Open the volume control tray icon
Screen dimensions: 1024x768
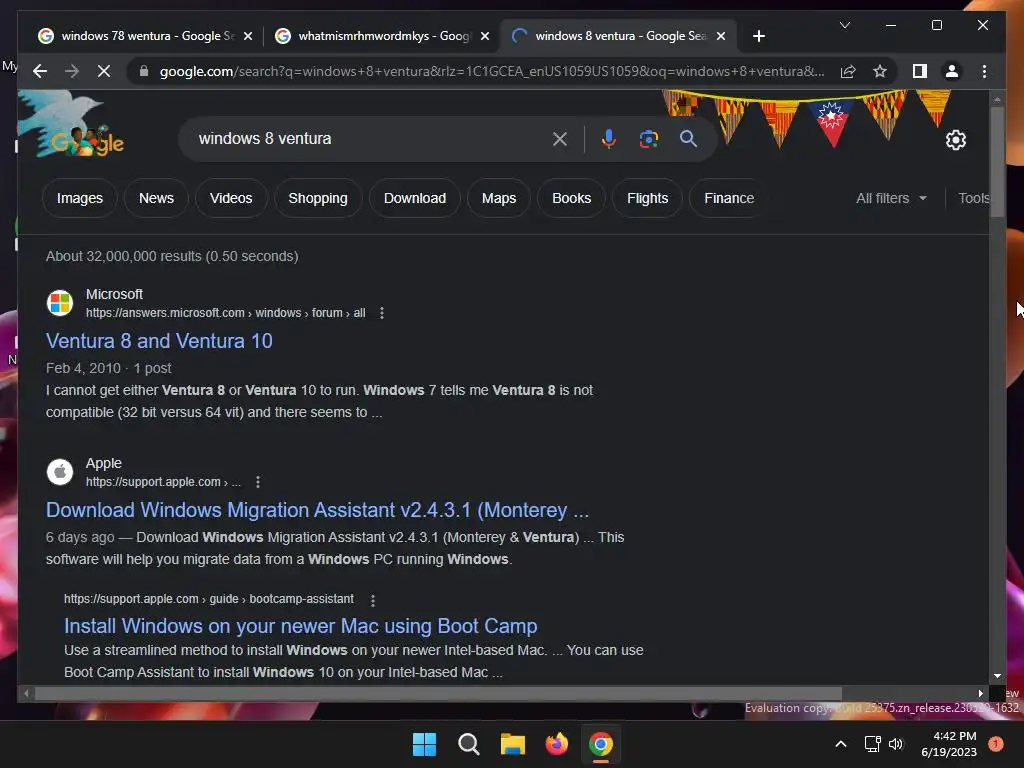(x=896, y=744)
